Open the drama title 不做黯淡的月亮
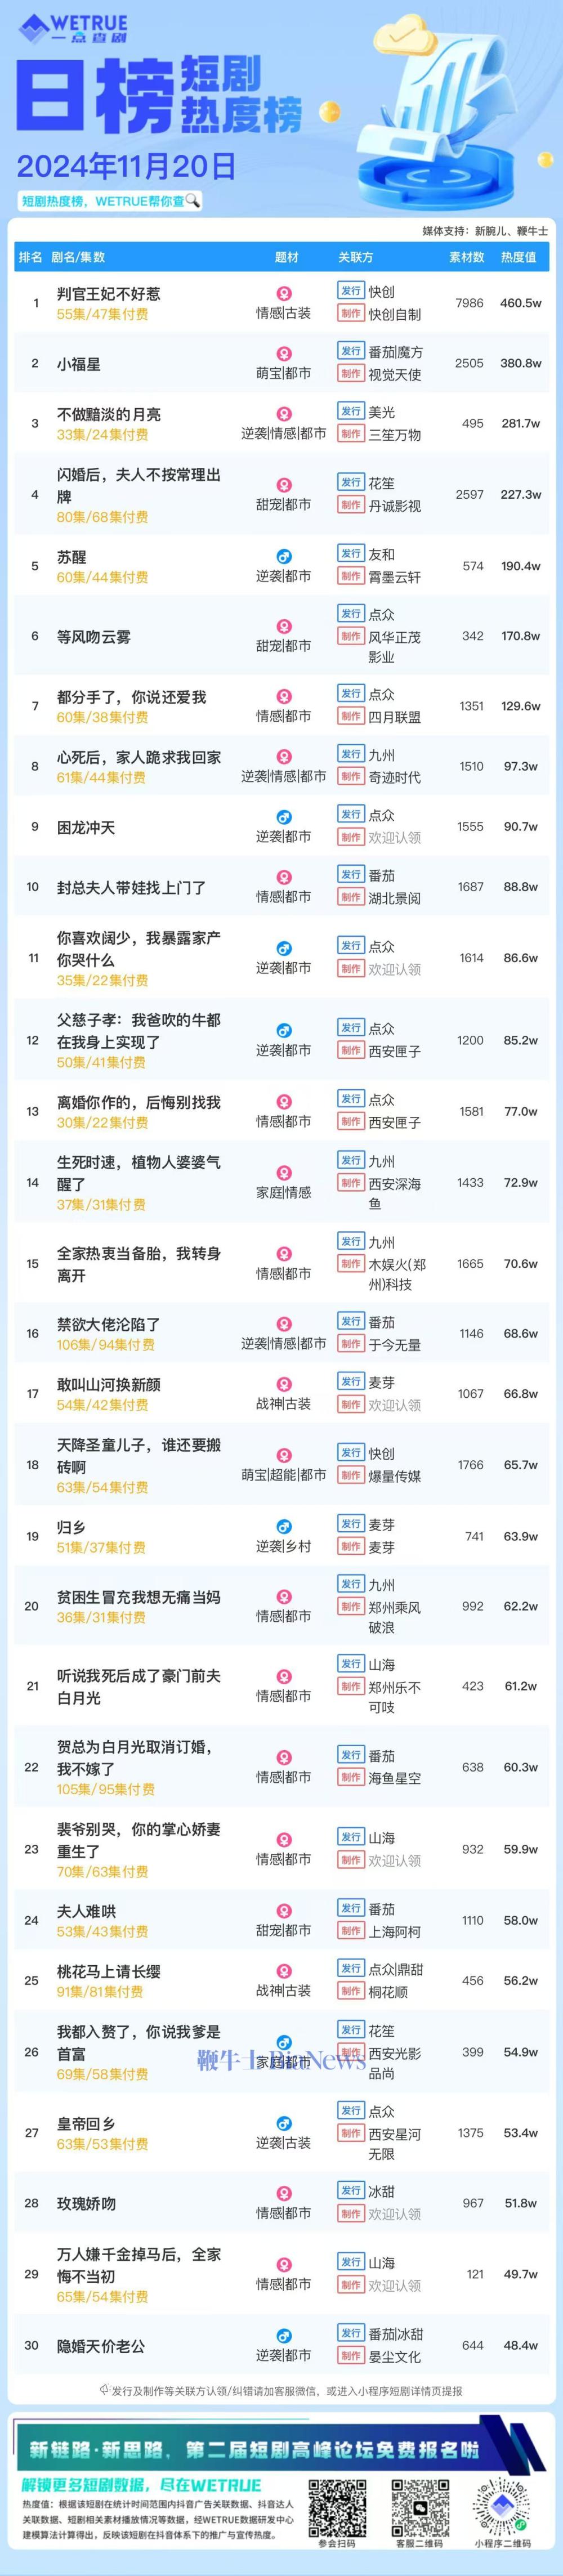The image size is (563, 2576). pos(109,414)
